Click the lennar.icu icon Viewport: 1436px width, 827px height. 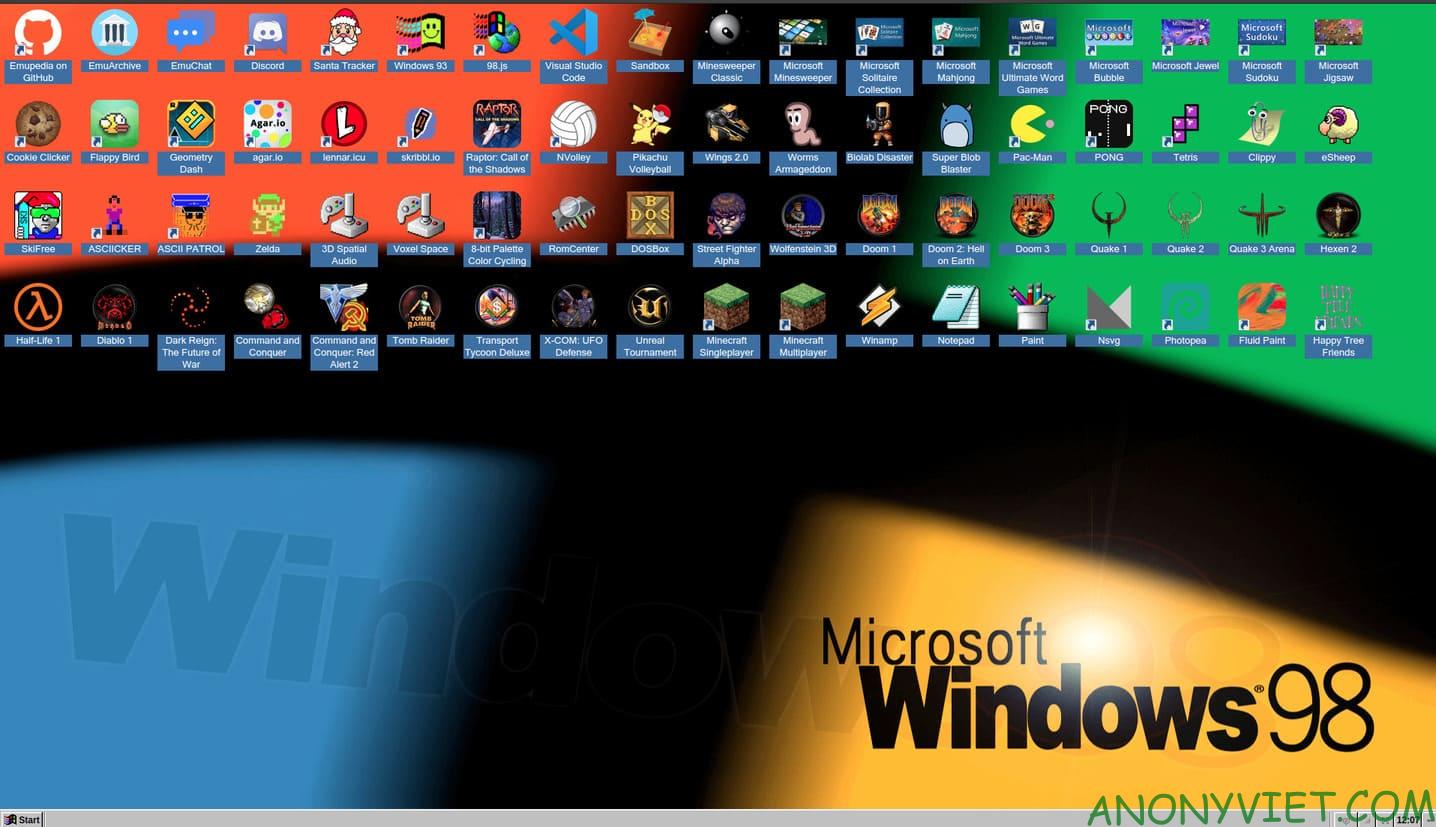point(344,124)
